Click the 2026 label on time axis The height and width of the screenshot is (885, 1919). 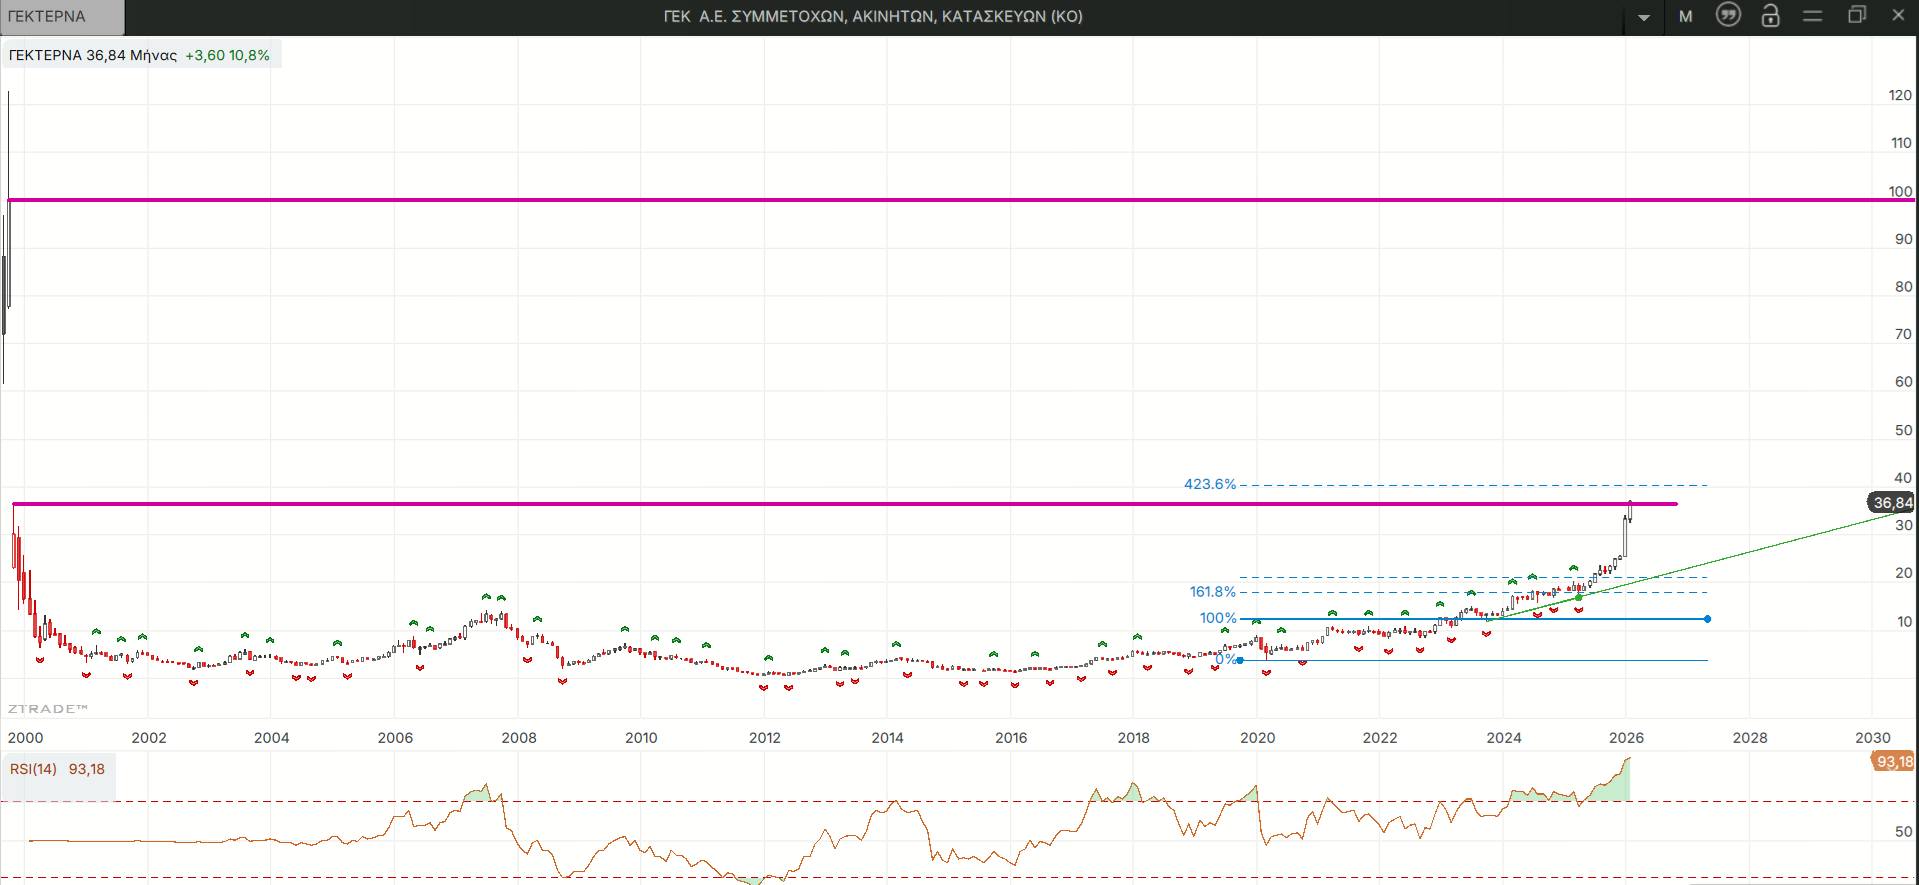click(x=1626, y=738)
